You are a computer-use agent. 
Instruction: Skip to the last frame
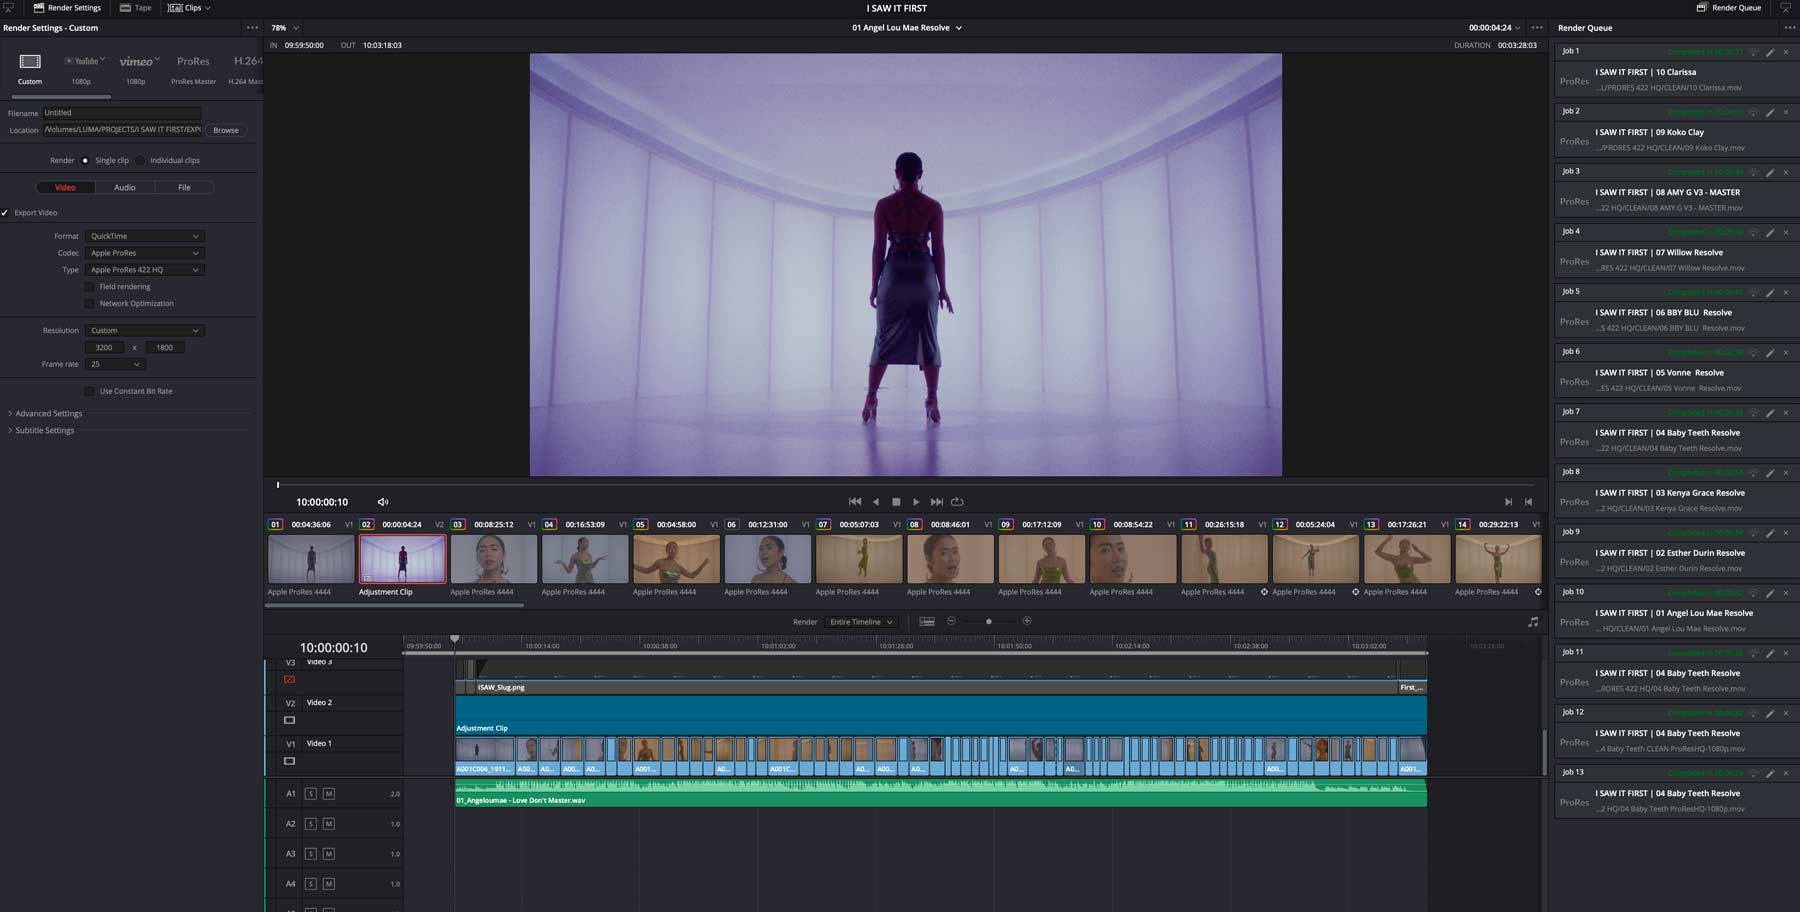[936, 502]
